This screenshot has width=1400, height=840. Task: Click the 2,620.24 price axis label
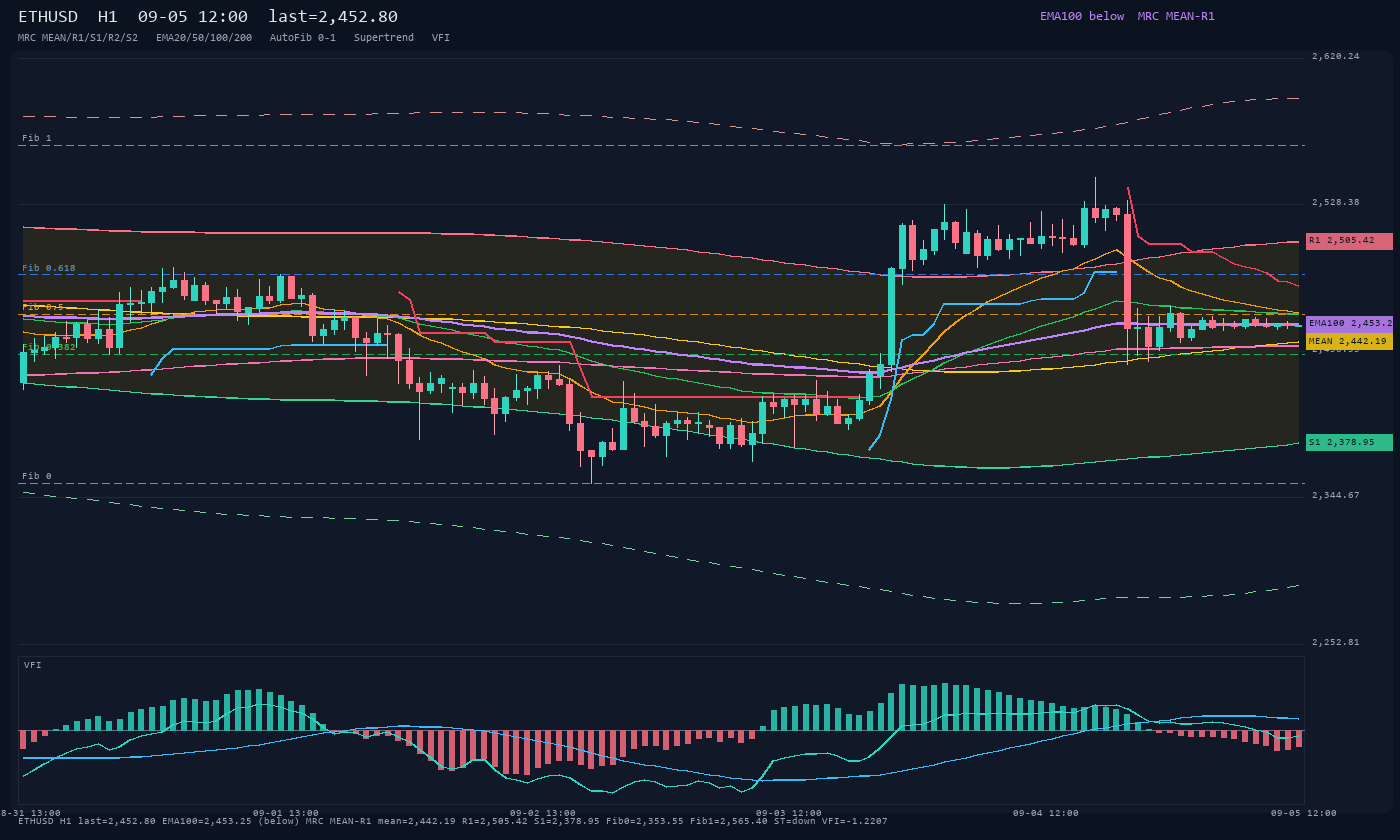pyautogui.click(x=1336, y=56)
